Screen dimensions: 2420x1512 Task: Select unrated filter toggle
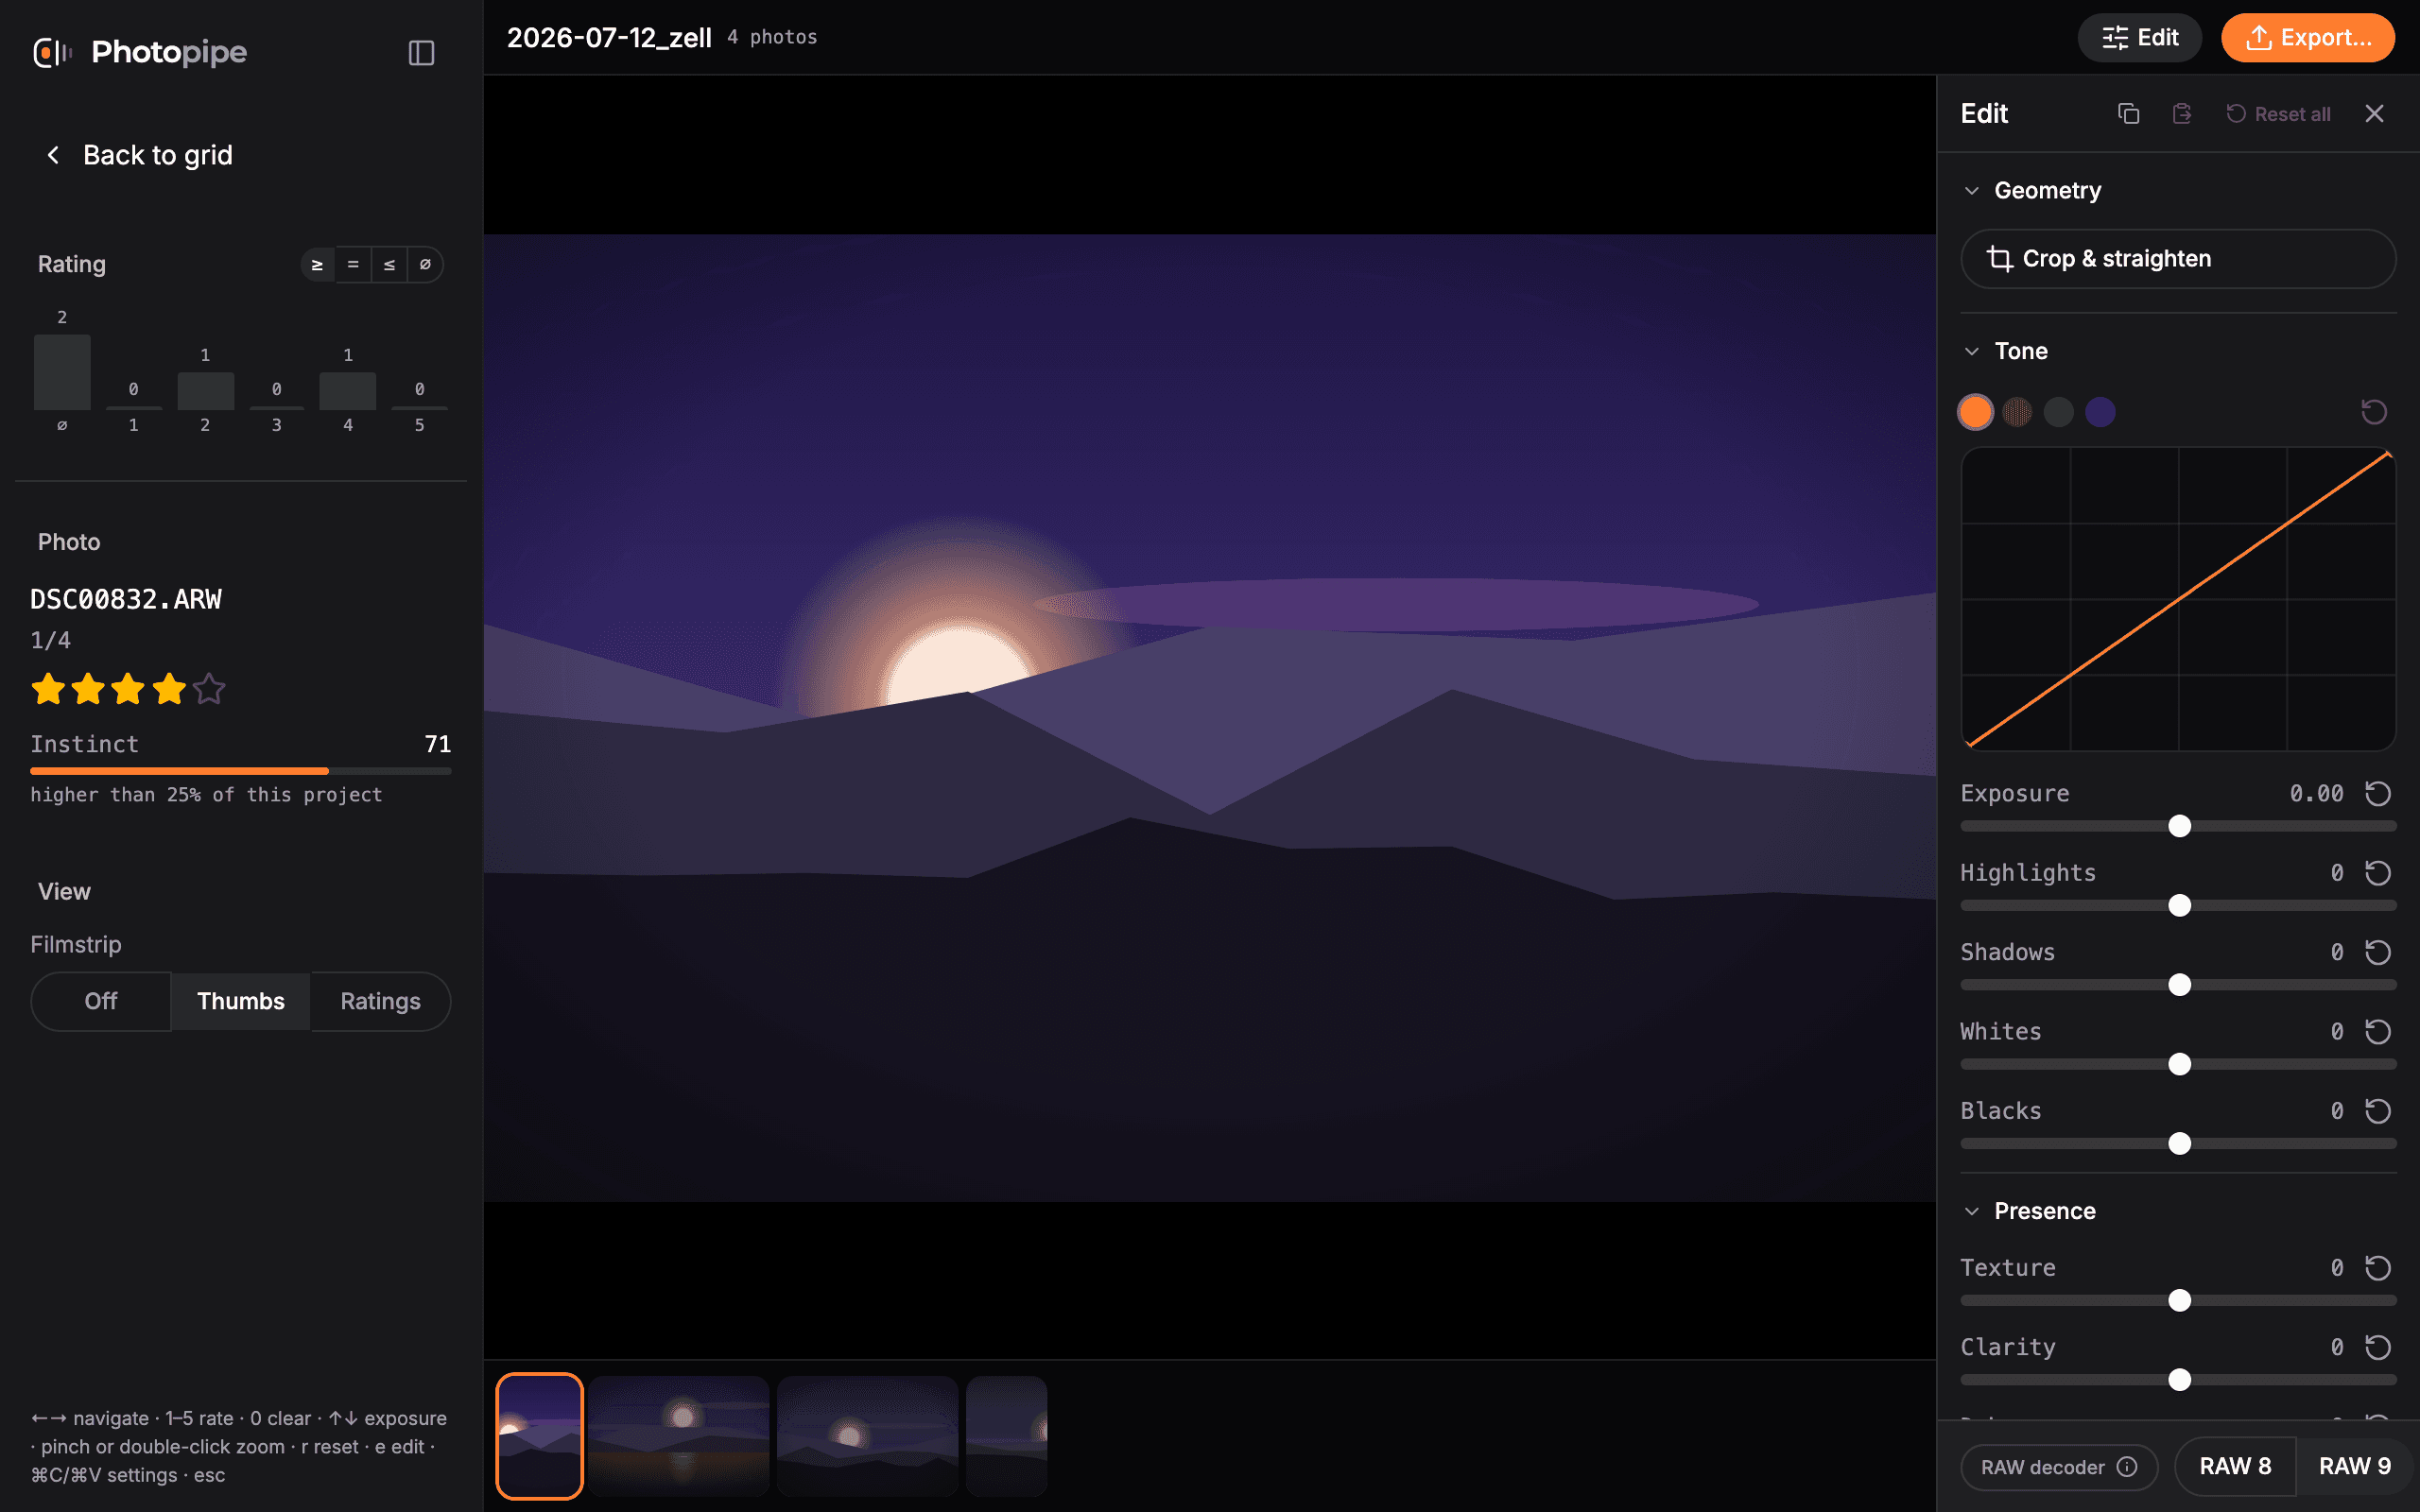[x=425, y=265]
